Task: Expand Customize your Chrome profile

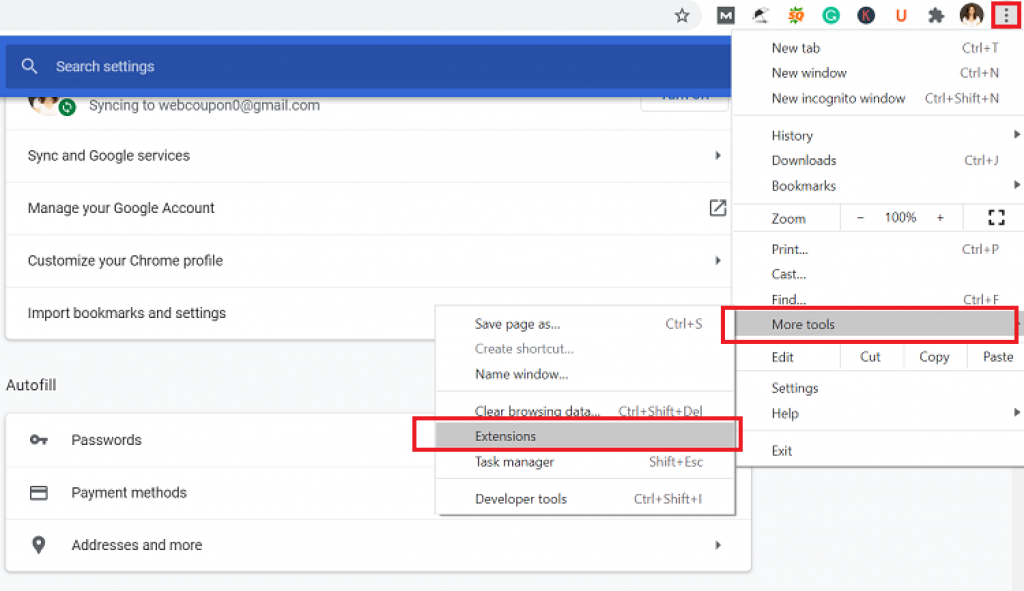Action: coord(717,261)
